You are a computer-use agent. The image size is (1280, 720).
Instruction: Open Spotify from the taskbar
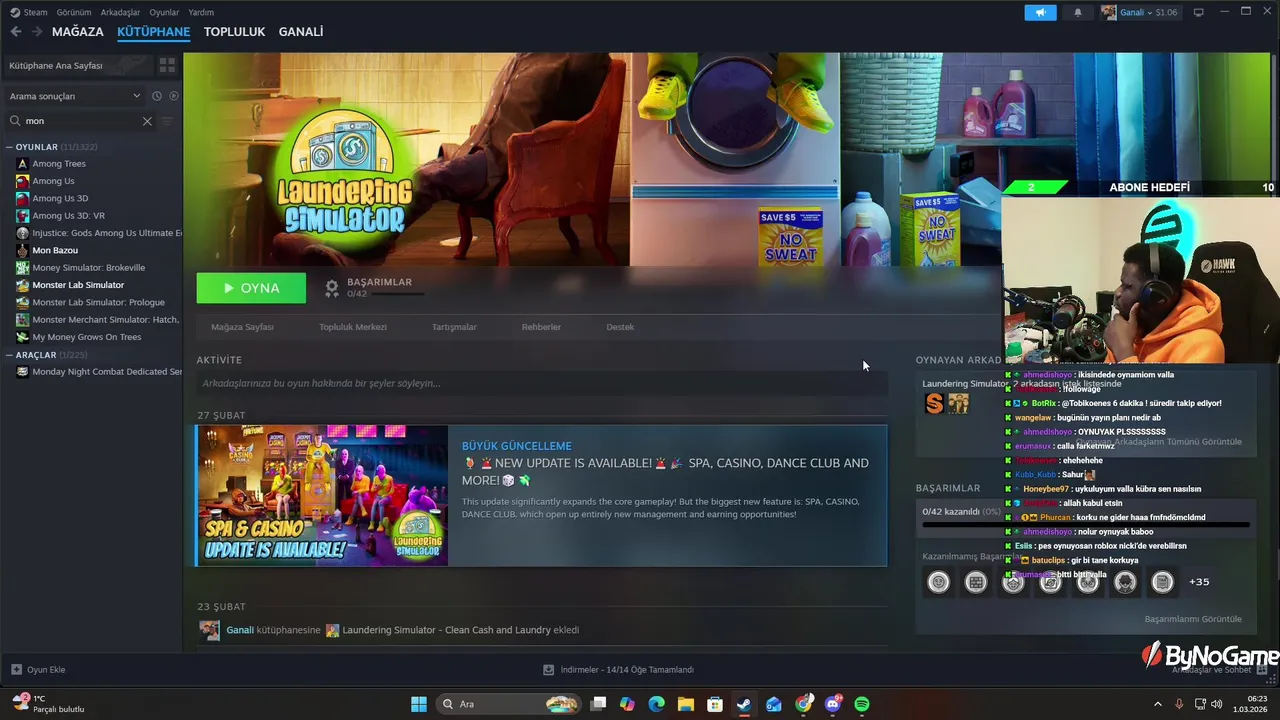(x=862, y=704)
